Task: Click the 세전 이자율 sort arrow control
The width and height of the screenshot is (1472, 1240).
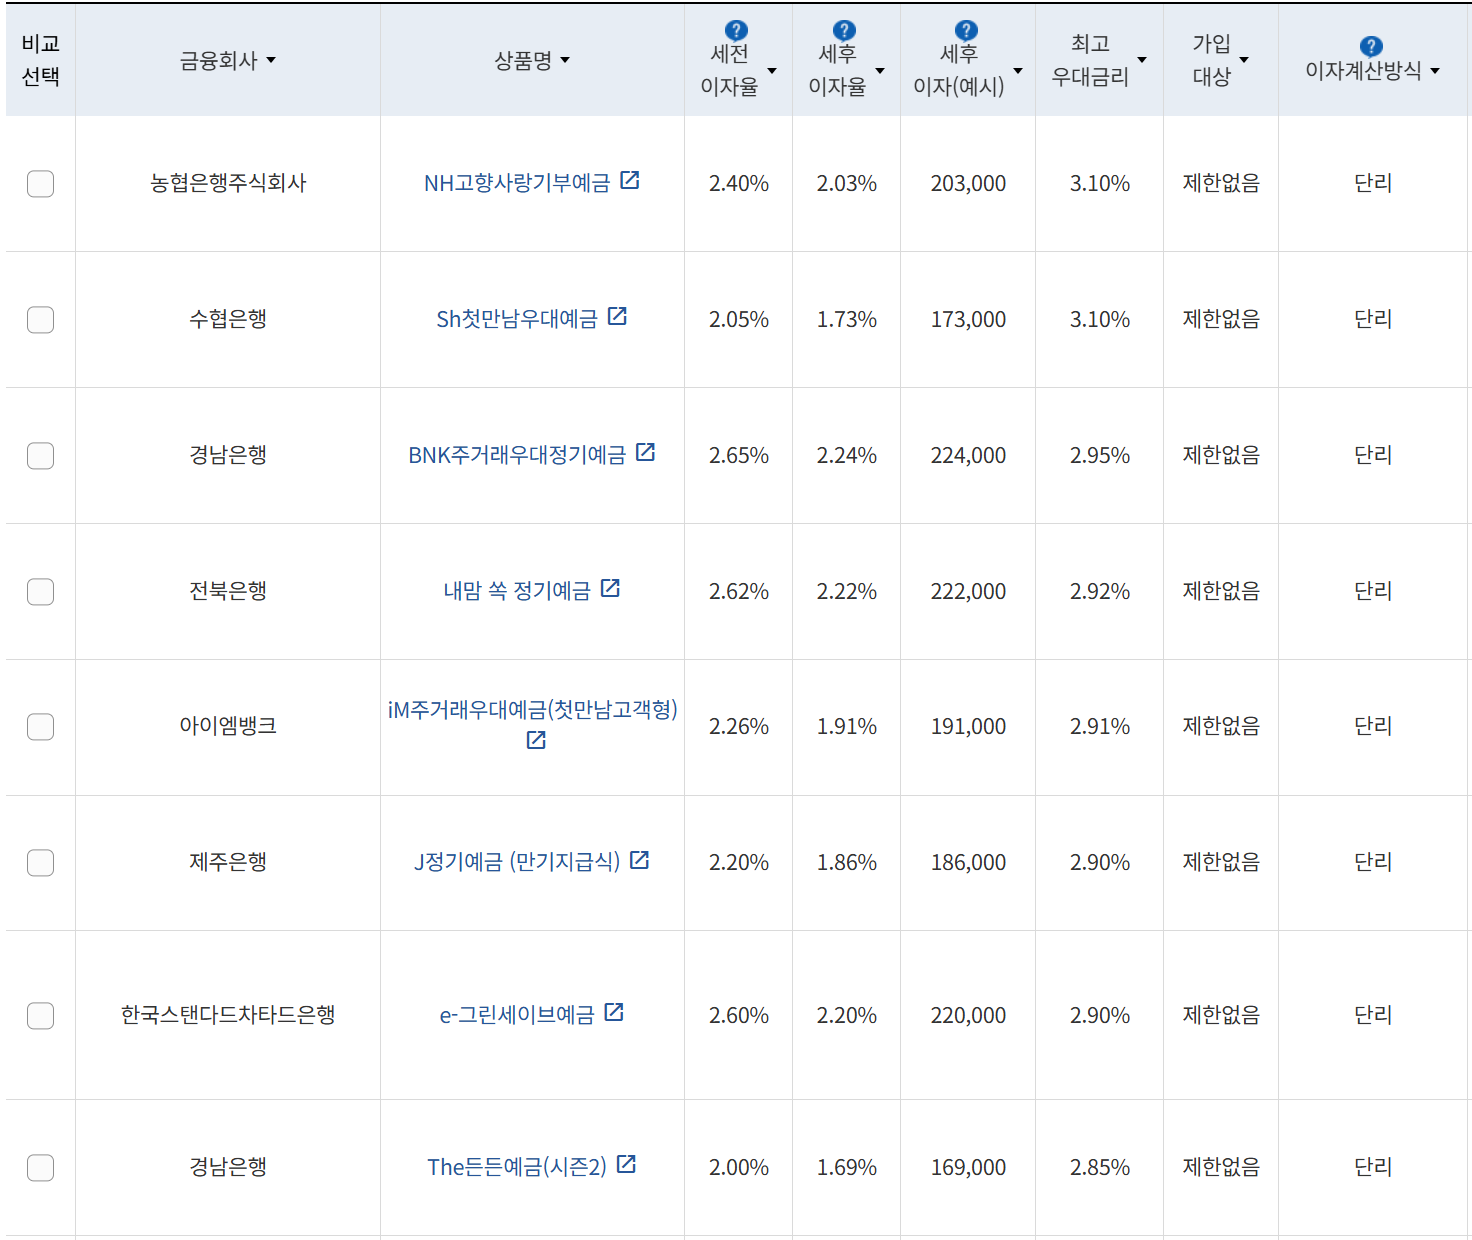Action: coord(771,71)
